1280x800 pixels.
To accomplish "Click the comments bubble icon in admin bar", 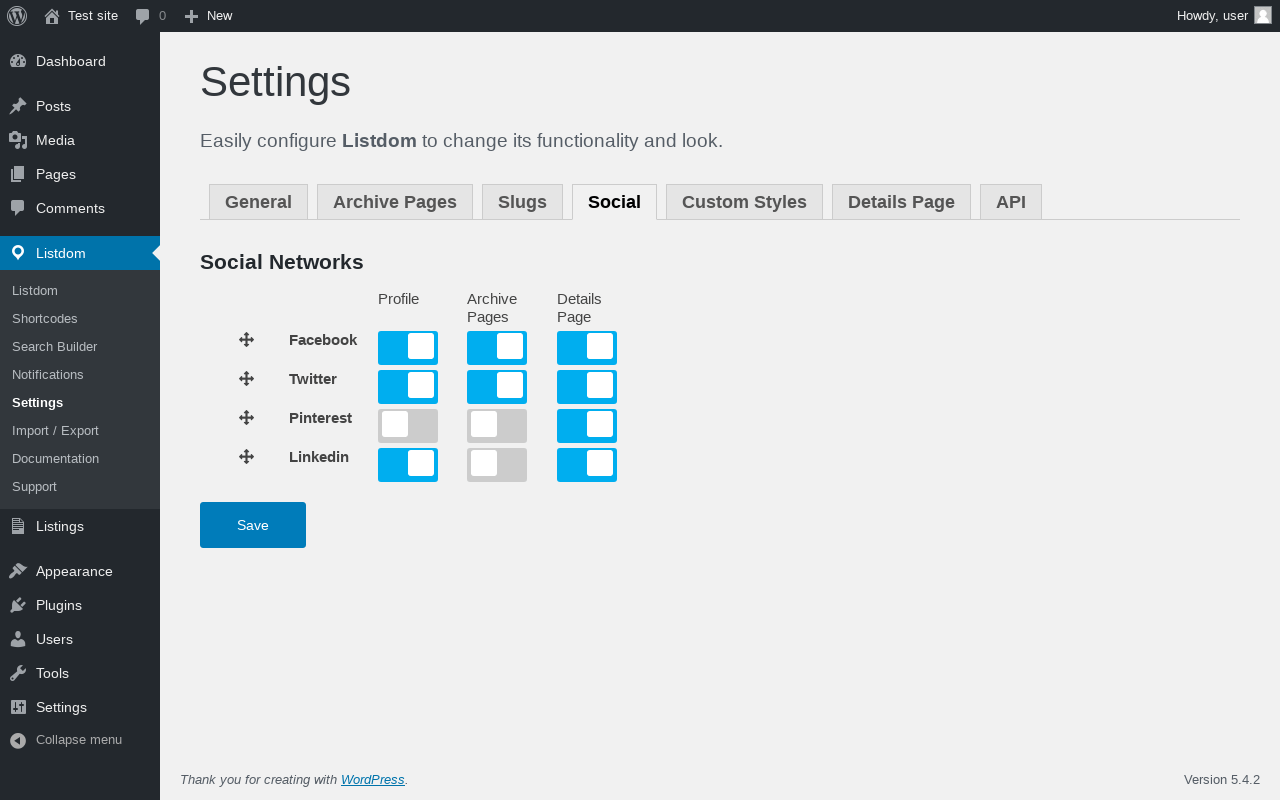I will tap(143, 16).
